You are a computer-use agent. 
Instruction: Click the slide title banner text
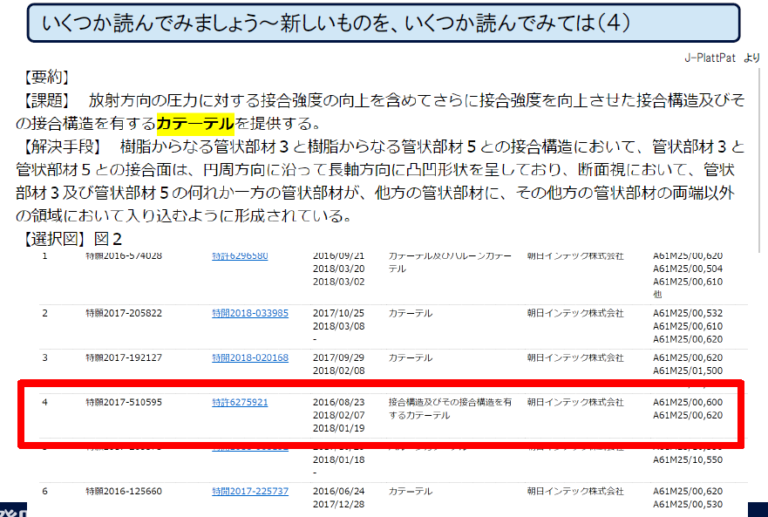[336, 23]
